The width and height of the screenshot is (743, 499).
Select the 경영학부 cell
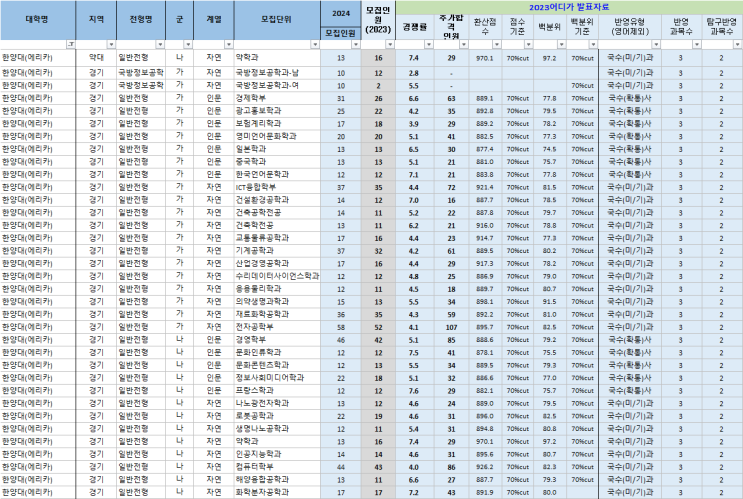point(277,340)
